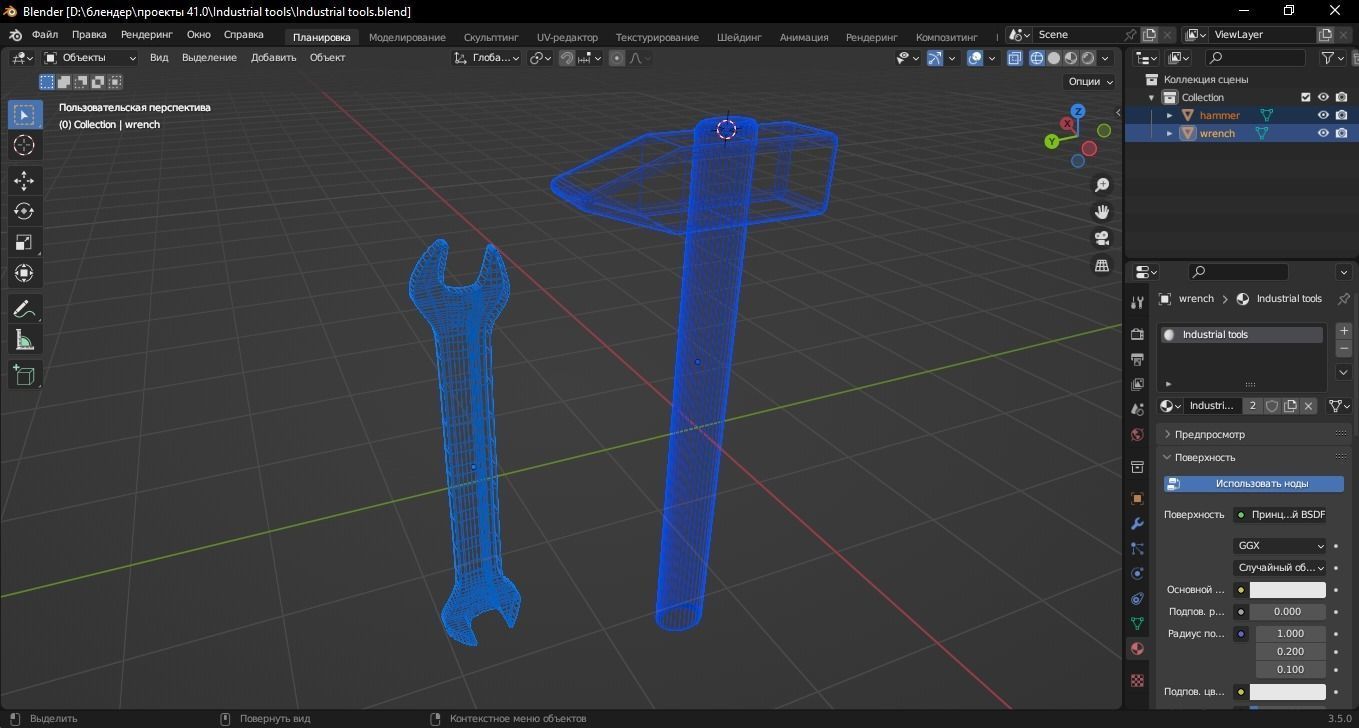Open Scene properties tab
This screenshot has width=1359, height=728.
[x=1137, y=409]
